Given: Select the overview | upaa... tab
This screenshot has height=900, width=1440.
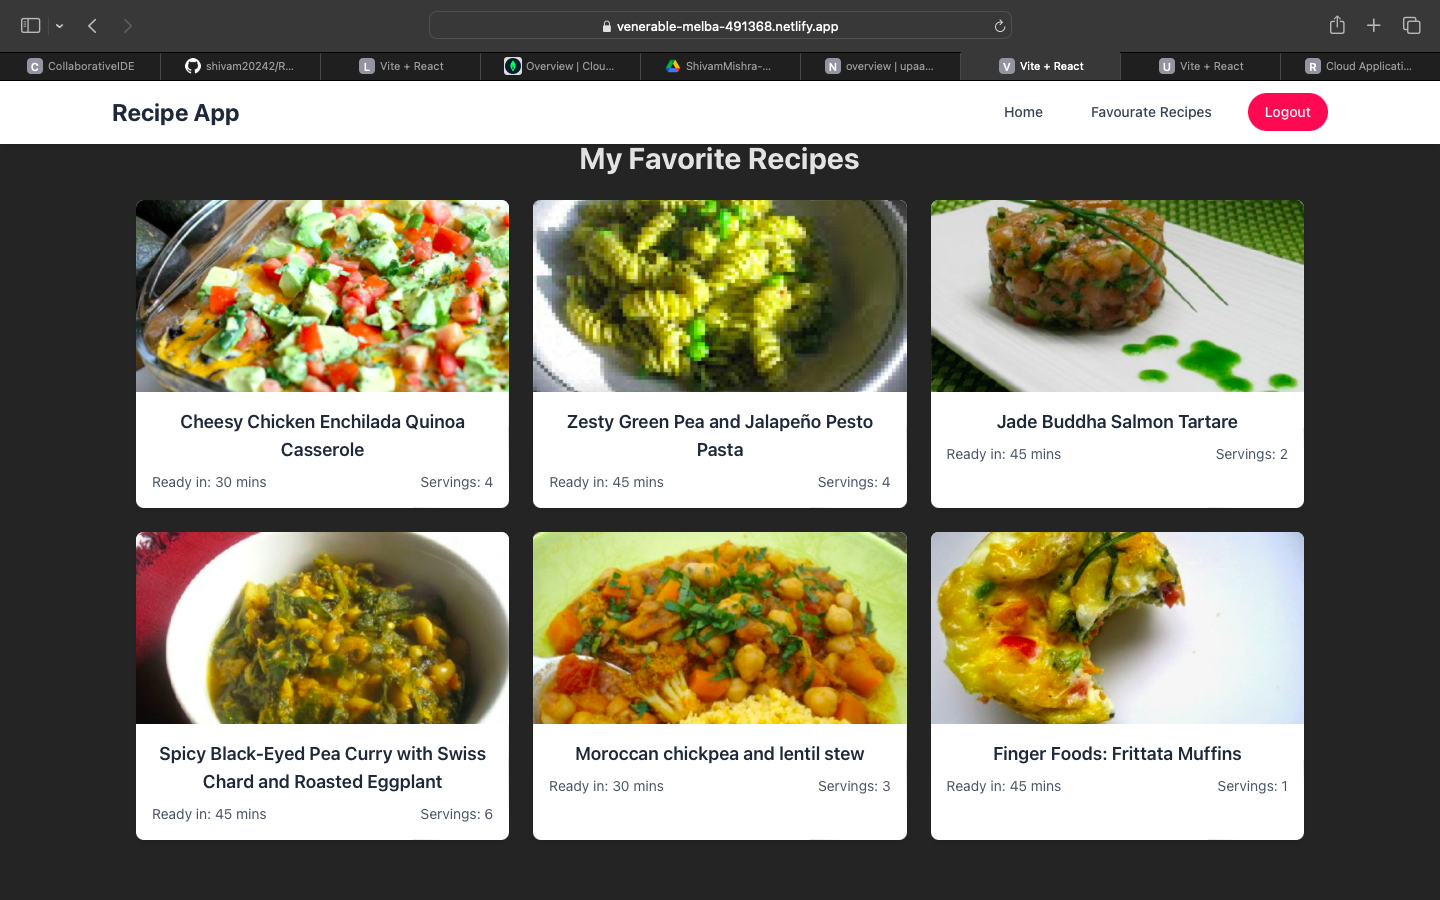Looking at the screenshot, I should point(880,66).
